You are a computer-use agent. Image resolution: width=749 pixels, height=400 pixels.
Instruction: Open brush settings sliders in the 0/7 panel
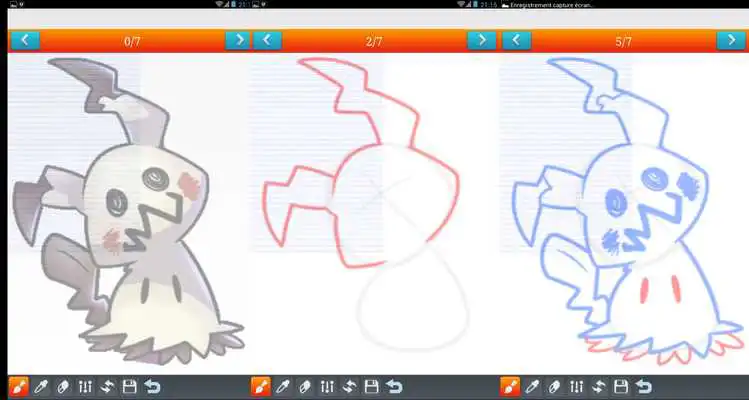[x=85, y=386]
